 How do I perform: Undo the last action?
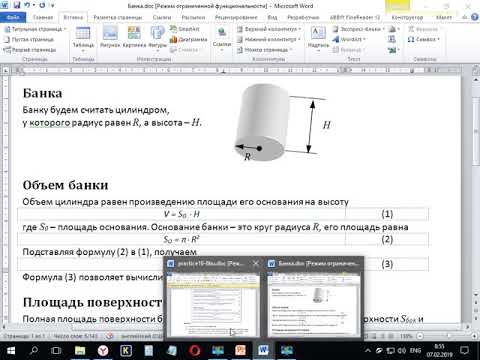click(x=27, y=5)
